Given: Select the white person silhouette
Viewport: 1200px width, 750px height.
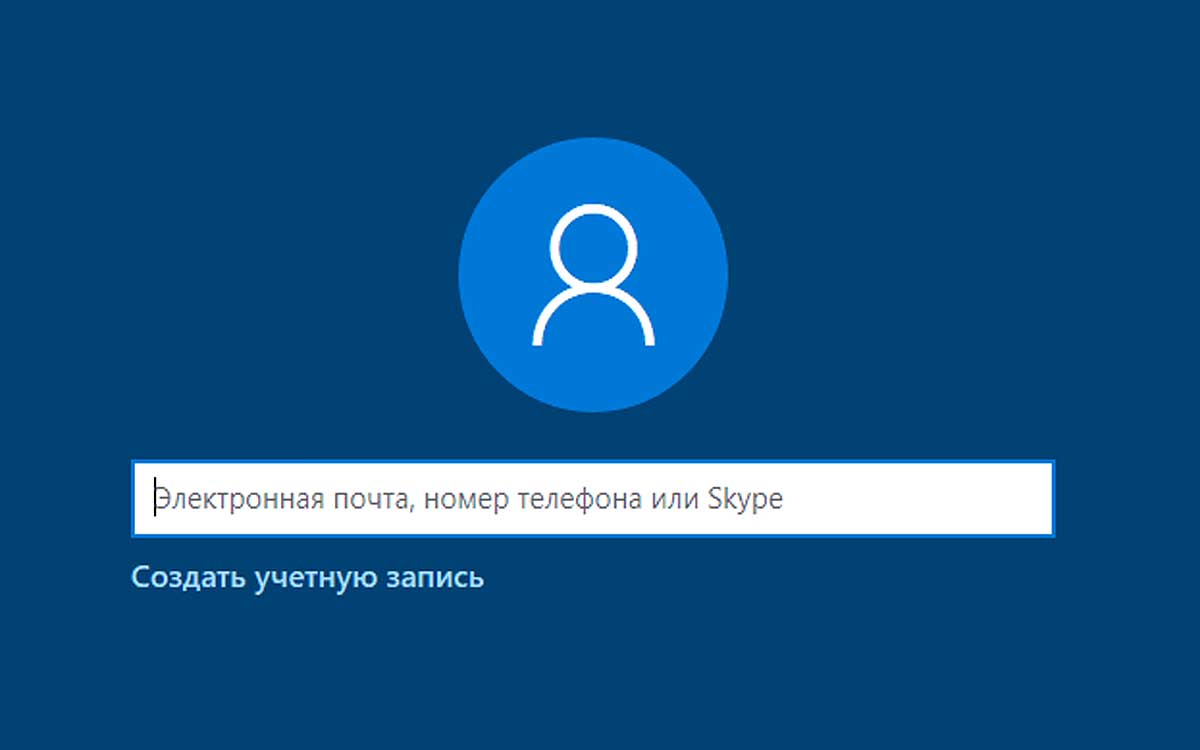Looking at the screenshot, I should tap(593, 275).
